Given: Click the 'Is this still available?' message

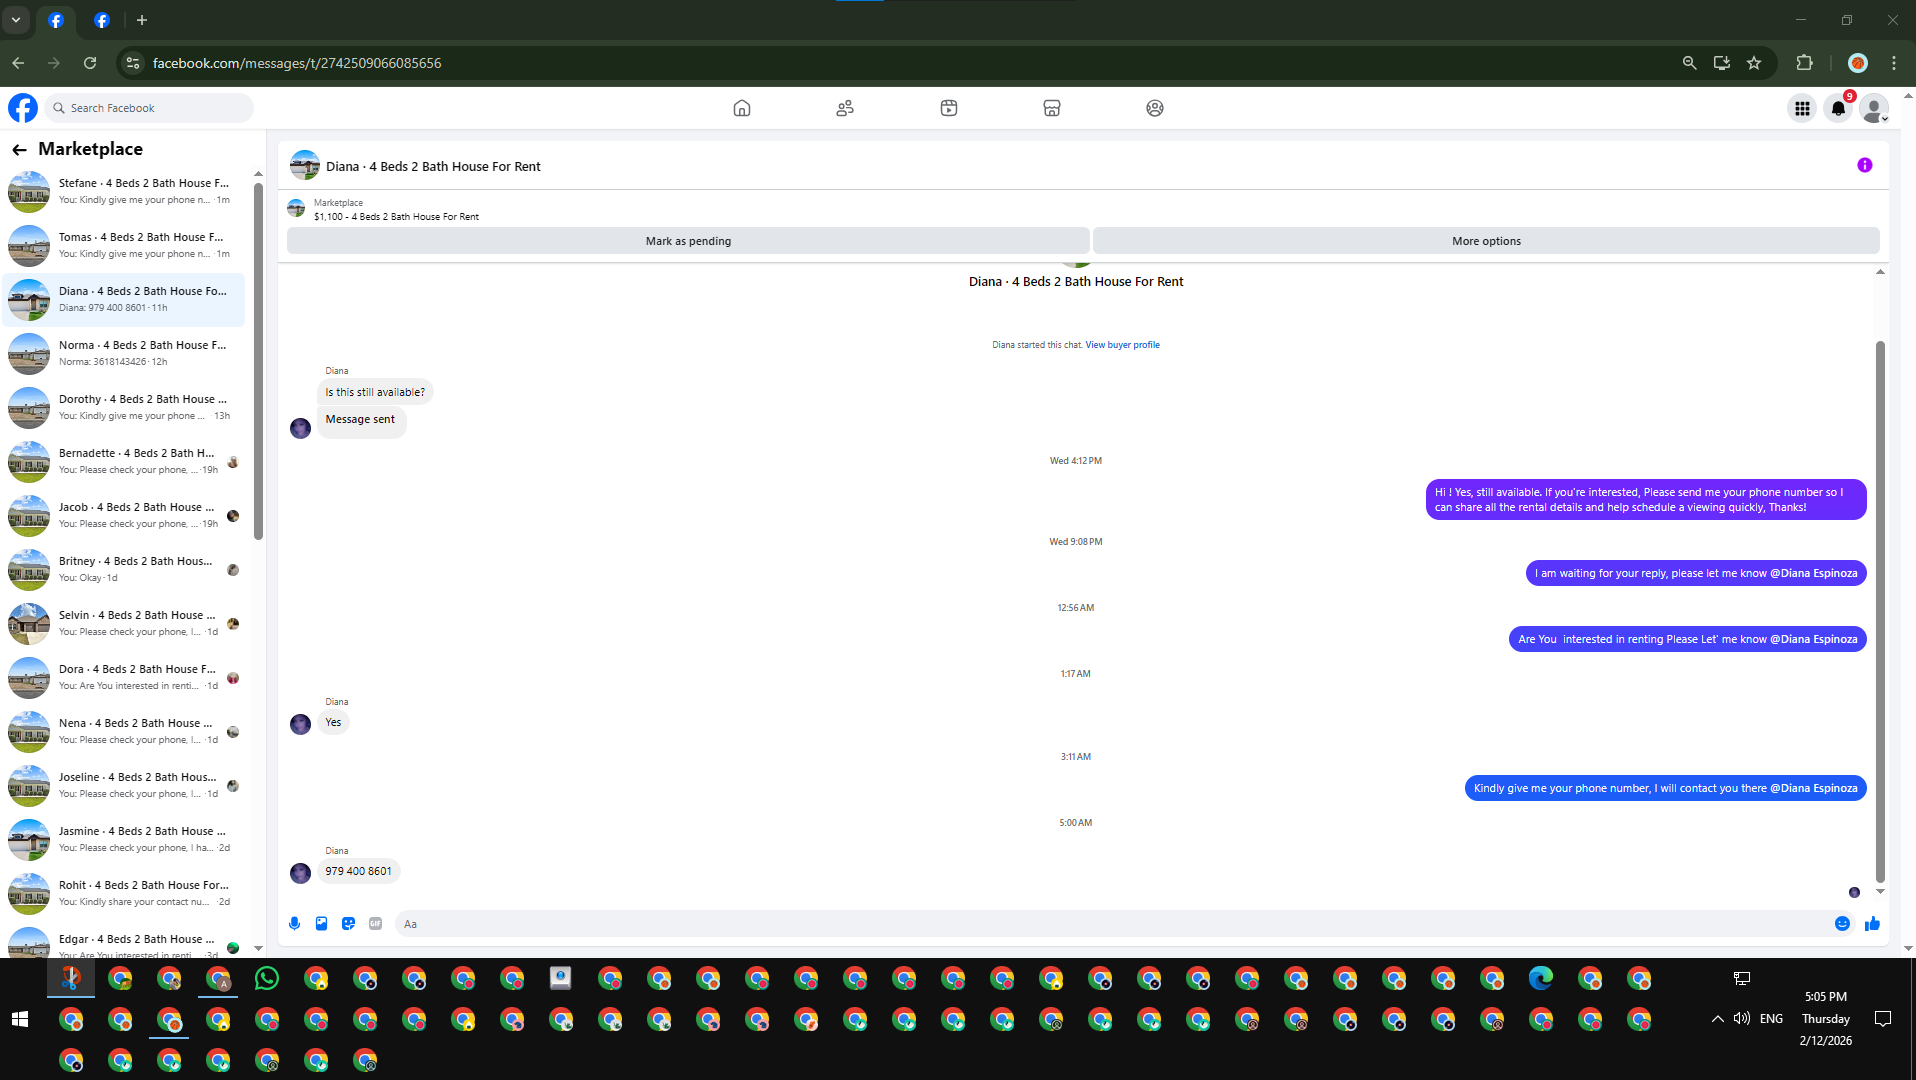Looking at the screenshot, I should (x=375, y=392).
